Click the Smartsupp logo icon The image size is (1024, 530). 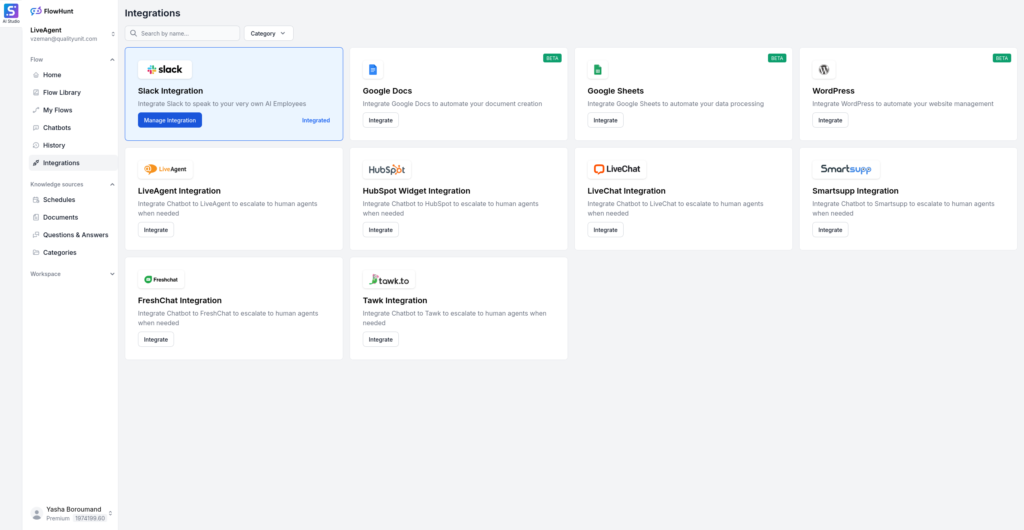(846, 169)
